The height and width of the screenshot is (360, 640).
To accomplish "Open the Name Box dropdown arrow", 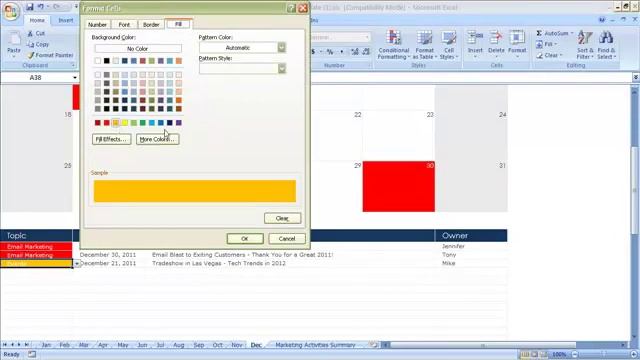I will 75,78.
